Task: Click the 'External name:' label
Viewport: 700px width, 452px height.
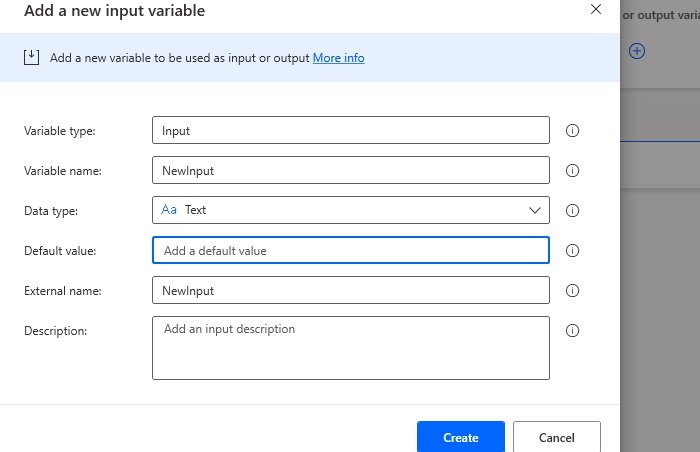Action: 63,291
